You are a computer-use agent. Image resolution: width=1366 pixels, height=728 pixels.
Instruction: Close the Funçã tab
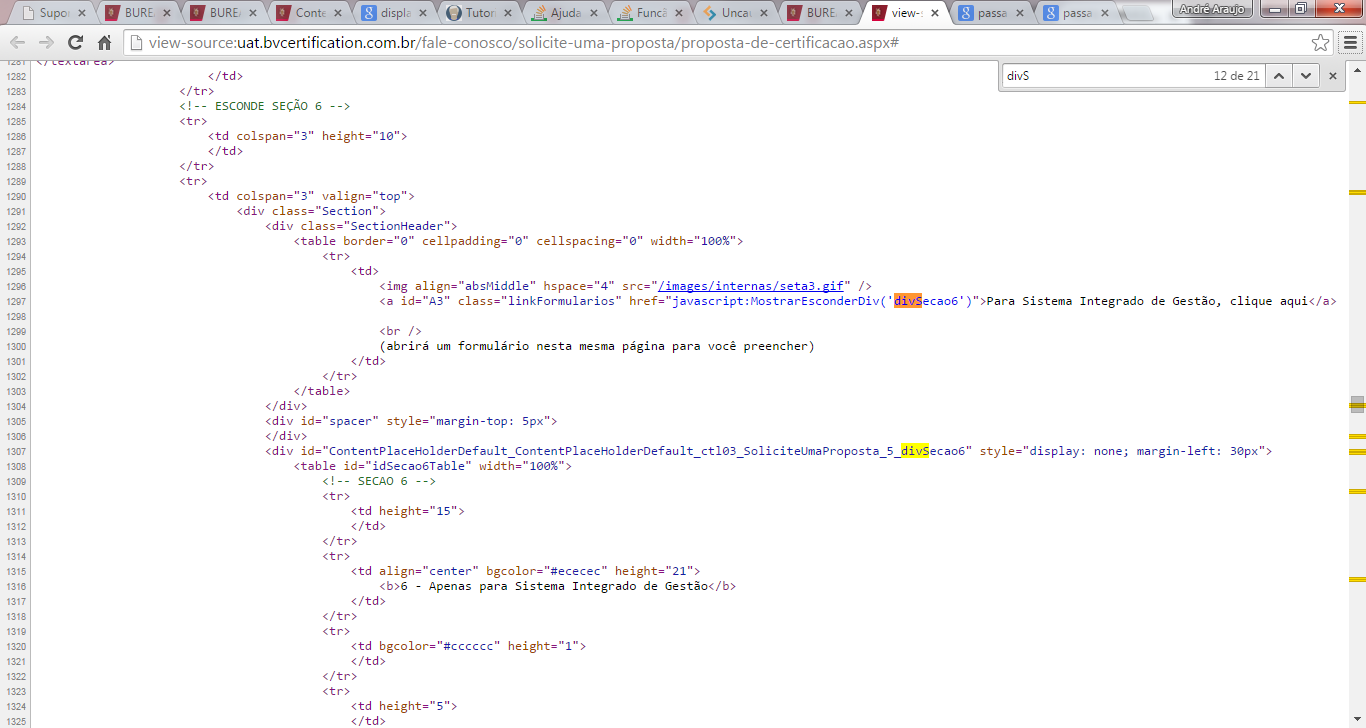click(679, 14)
